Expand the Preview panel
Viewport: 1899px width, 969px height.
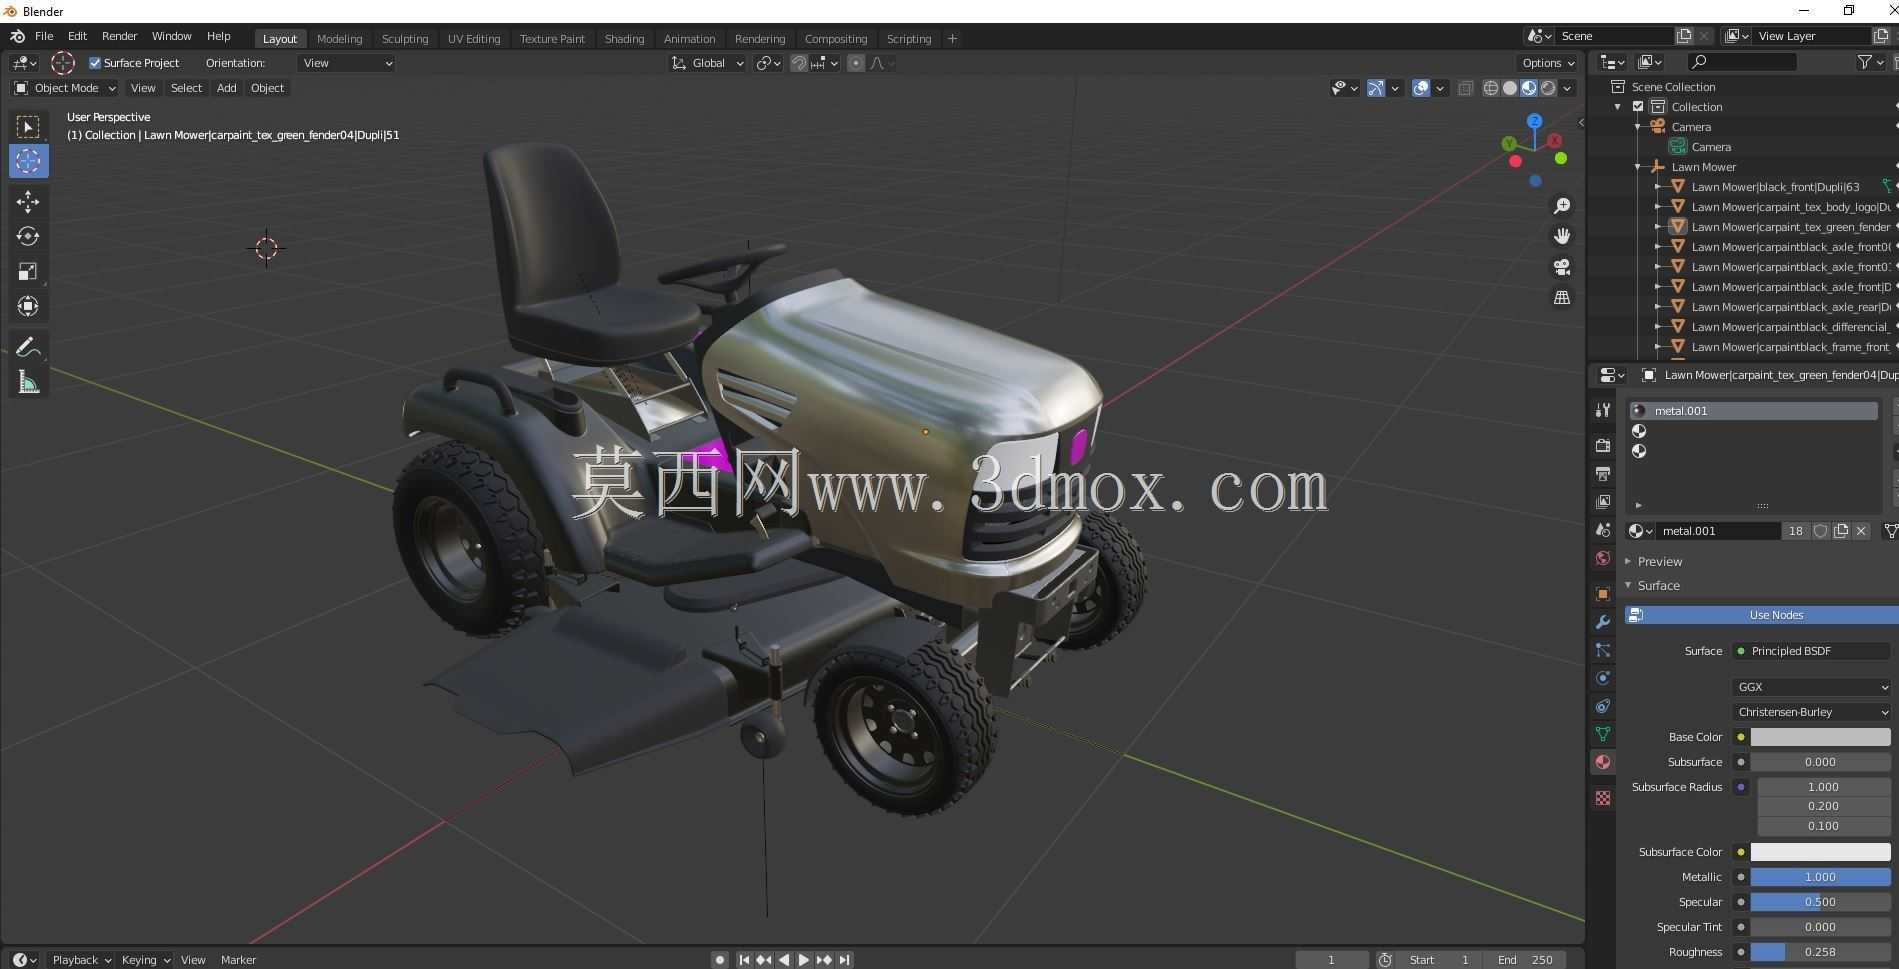point(1660,561)
